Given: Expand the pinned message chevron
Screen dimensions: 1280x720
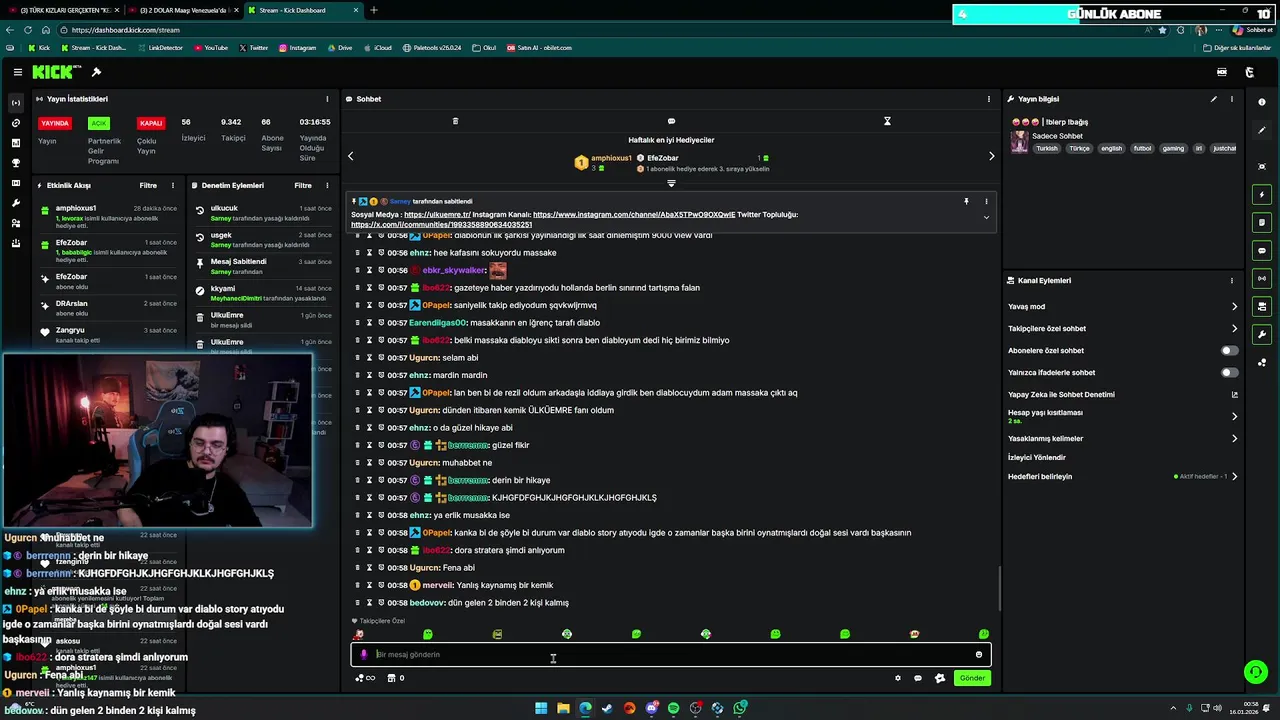Looking at the screenshot, I should (986, 217).
